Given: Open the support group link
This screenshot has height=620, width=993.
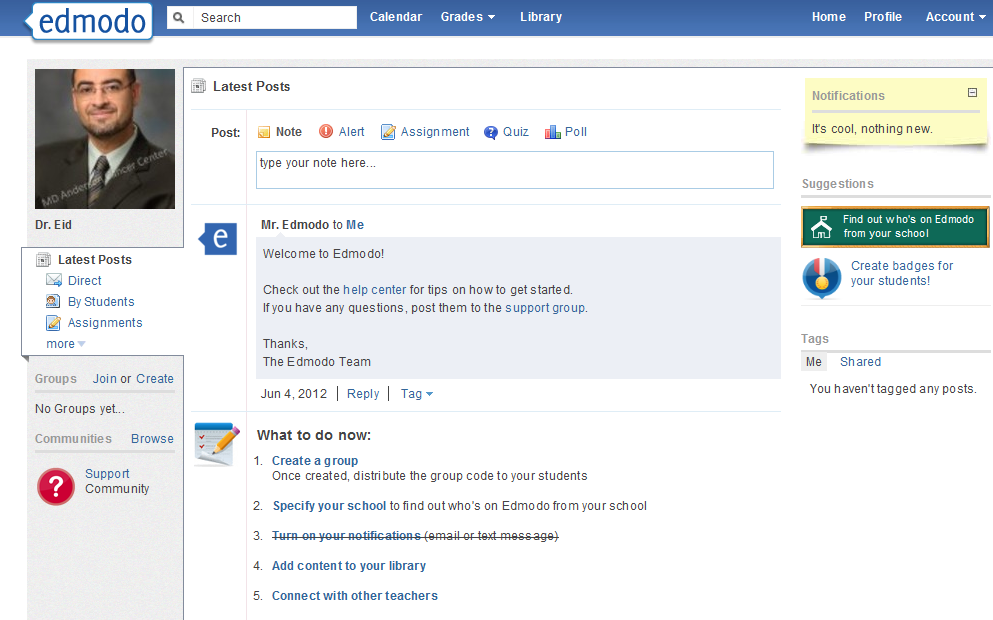Looking at the screenshot, I should 545,308.
